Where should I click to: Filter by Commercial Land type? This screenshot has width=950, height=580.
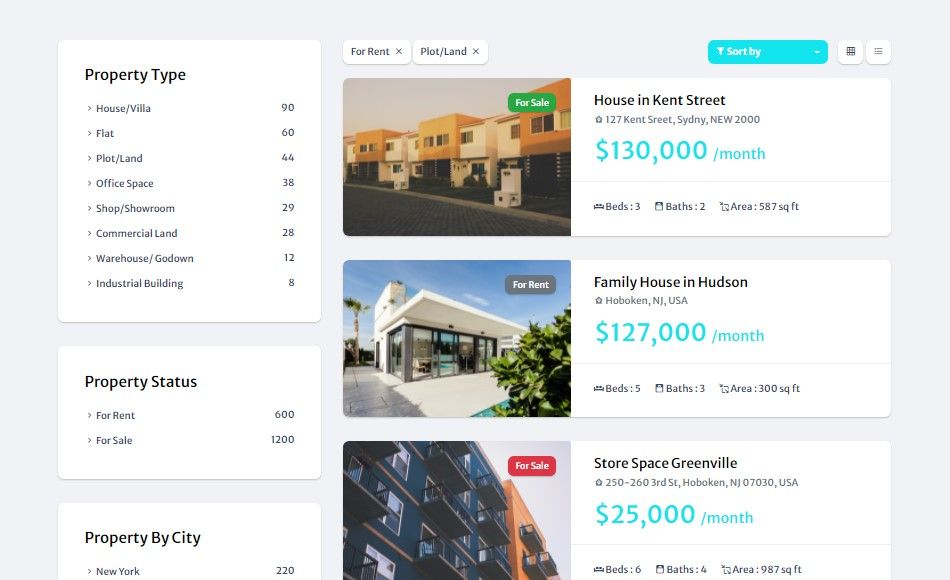coord(136,233)
